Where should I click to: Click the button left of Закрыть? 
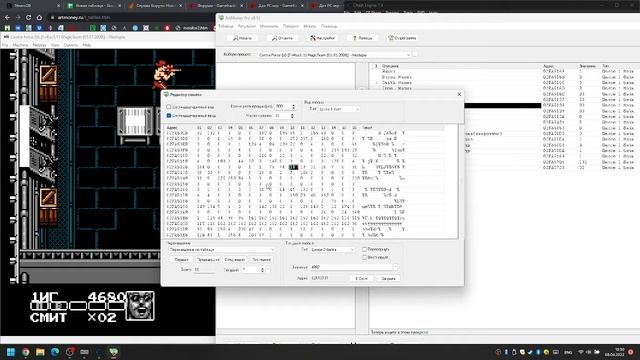pyautogui.click(x=361, y=278)
